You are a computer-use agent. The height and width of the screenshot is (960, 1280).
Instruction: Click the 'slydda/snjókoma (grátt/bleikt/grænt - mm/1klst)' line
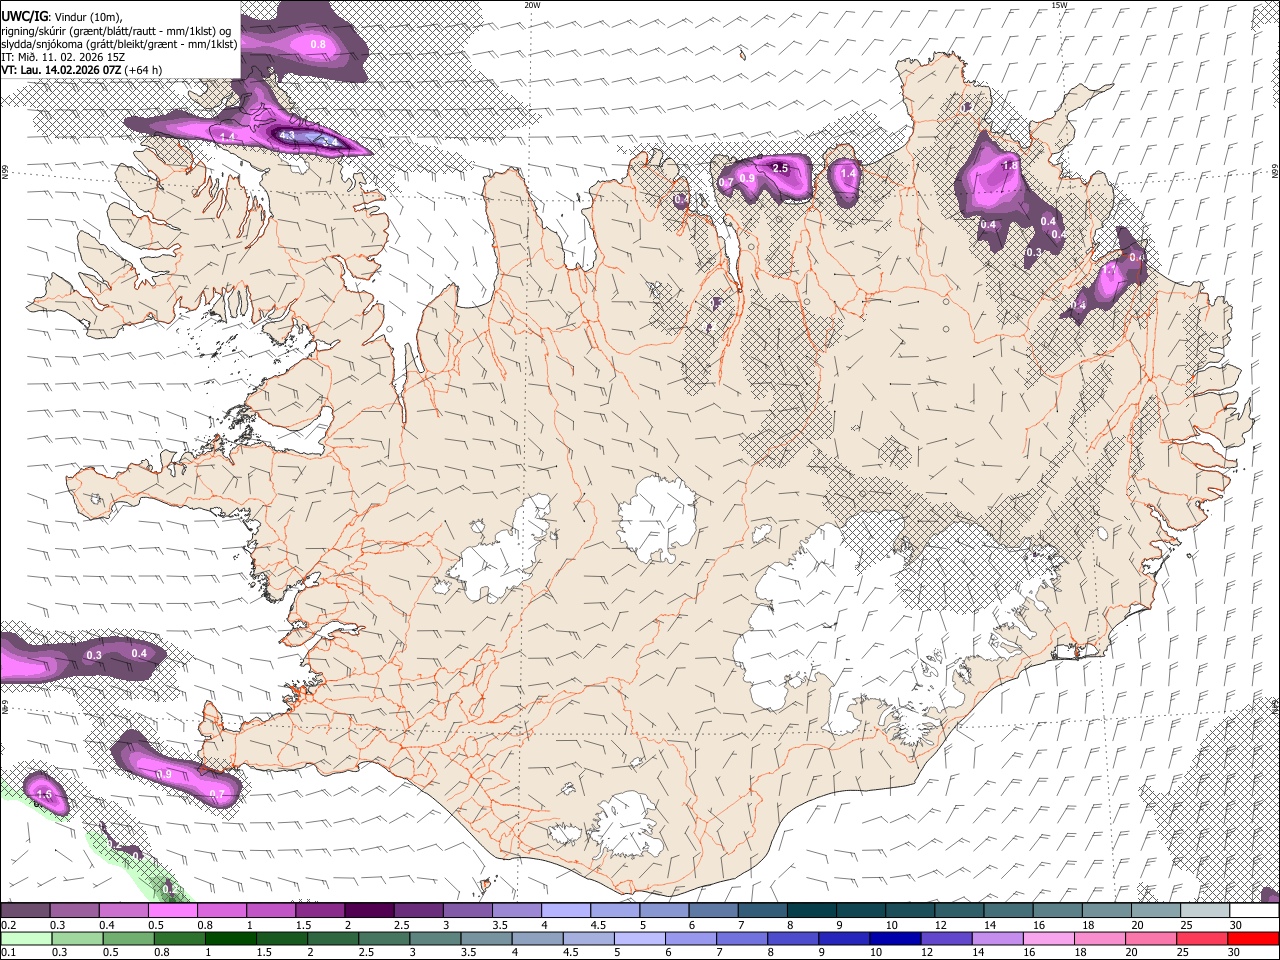(119, 44)
